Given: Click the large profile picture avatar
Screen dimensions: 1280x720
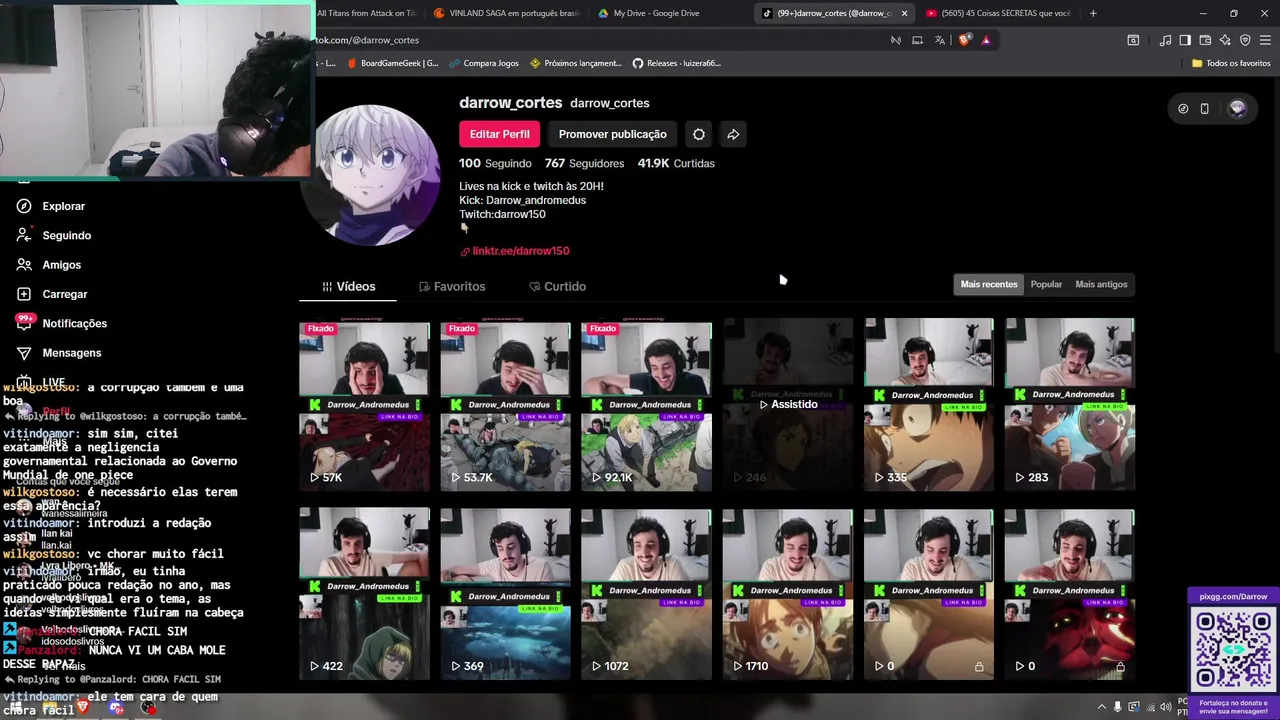Looking at the screenshot, I should point(372,174).
